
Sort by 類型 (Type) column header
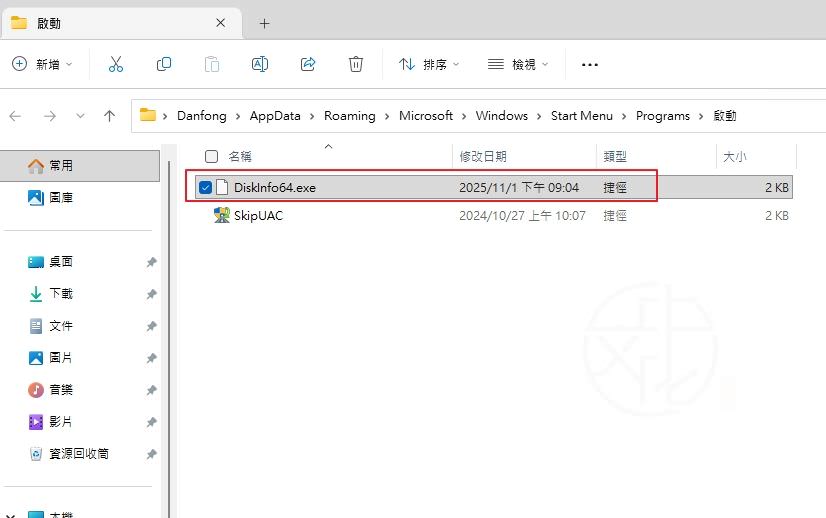click(615, 157)
